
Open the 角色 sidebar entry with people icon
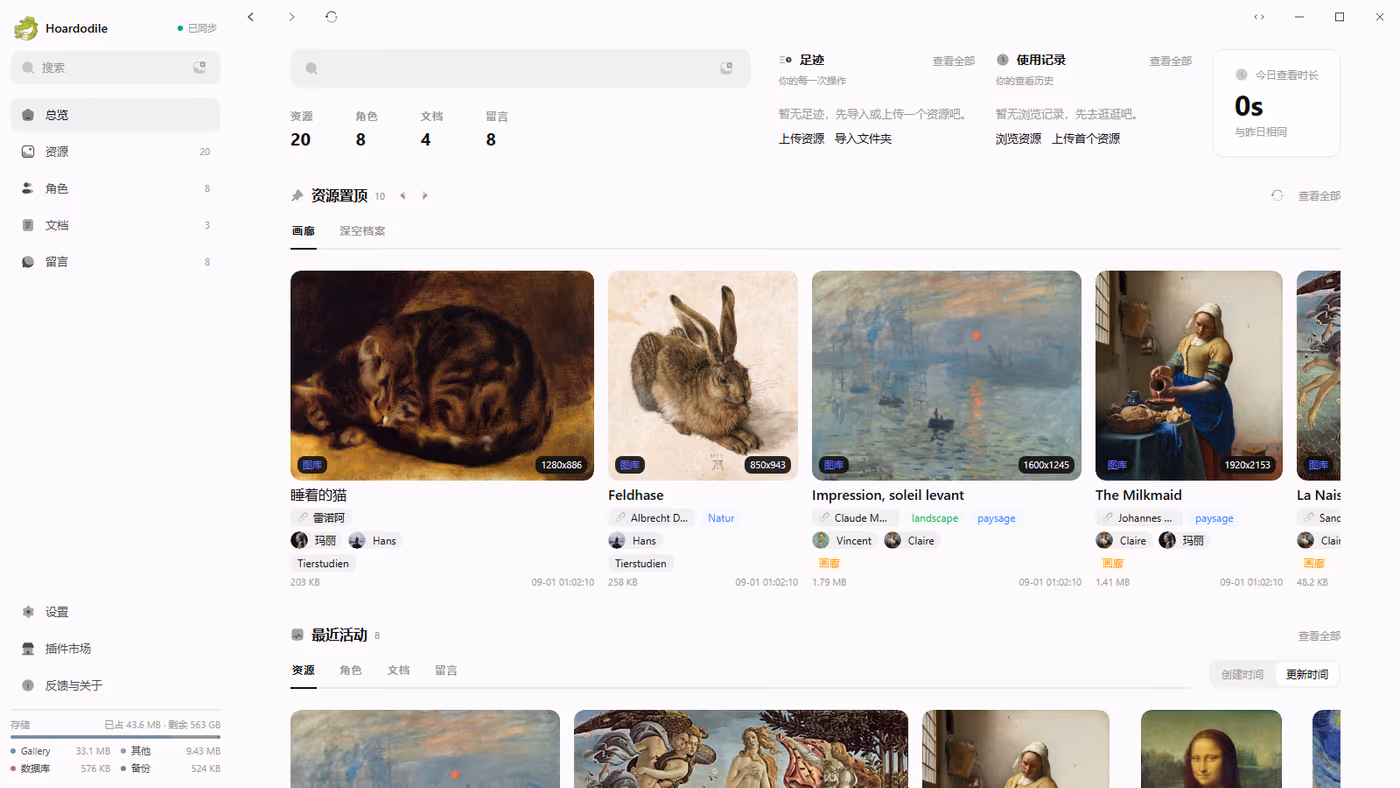[116, 188]
